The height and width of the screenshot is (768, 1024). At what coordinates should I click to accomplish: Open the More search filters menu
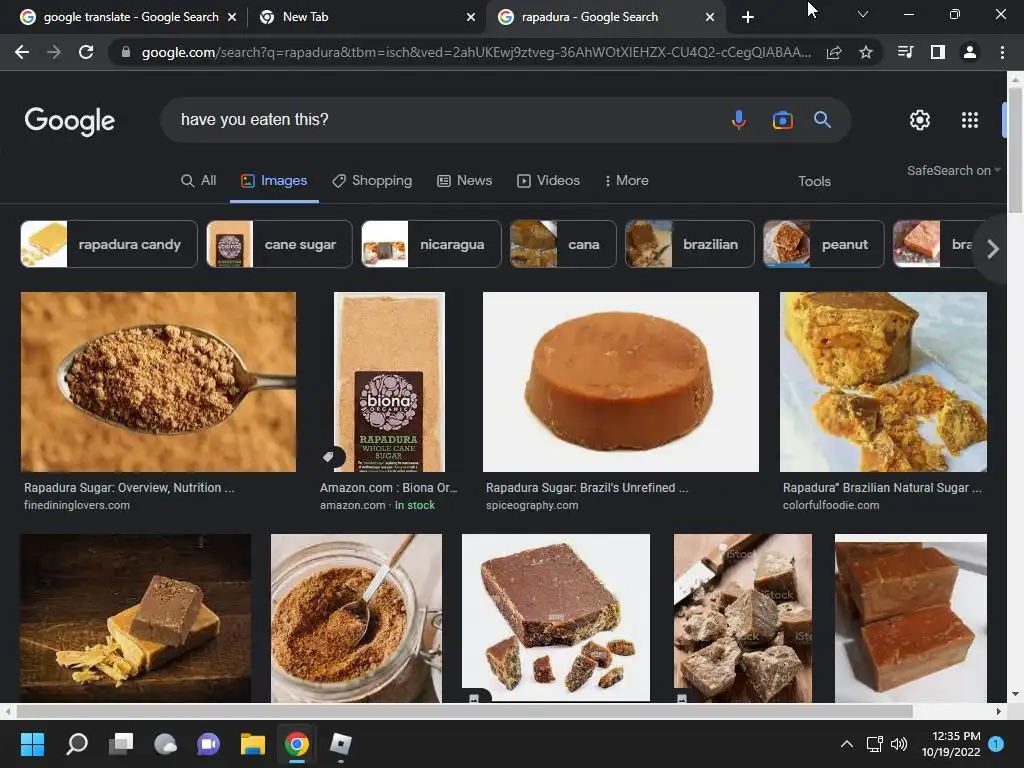tap(626, 181)
